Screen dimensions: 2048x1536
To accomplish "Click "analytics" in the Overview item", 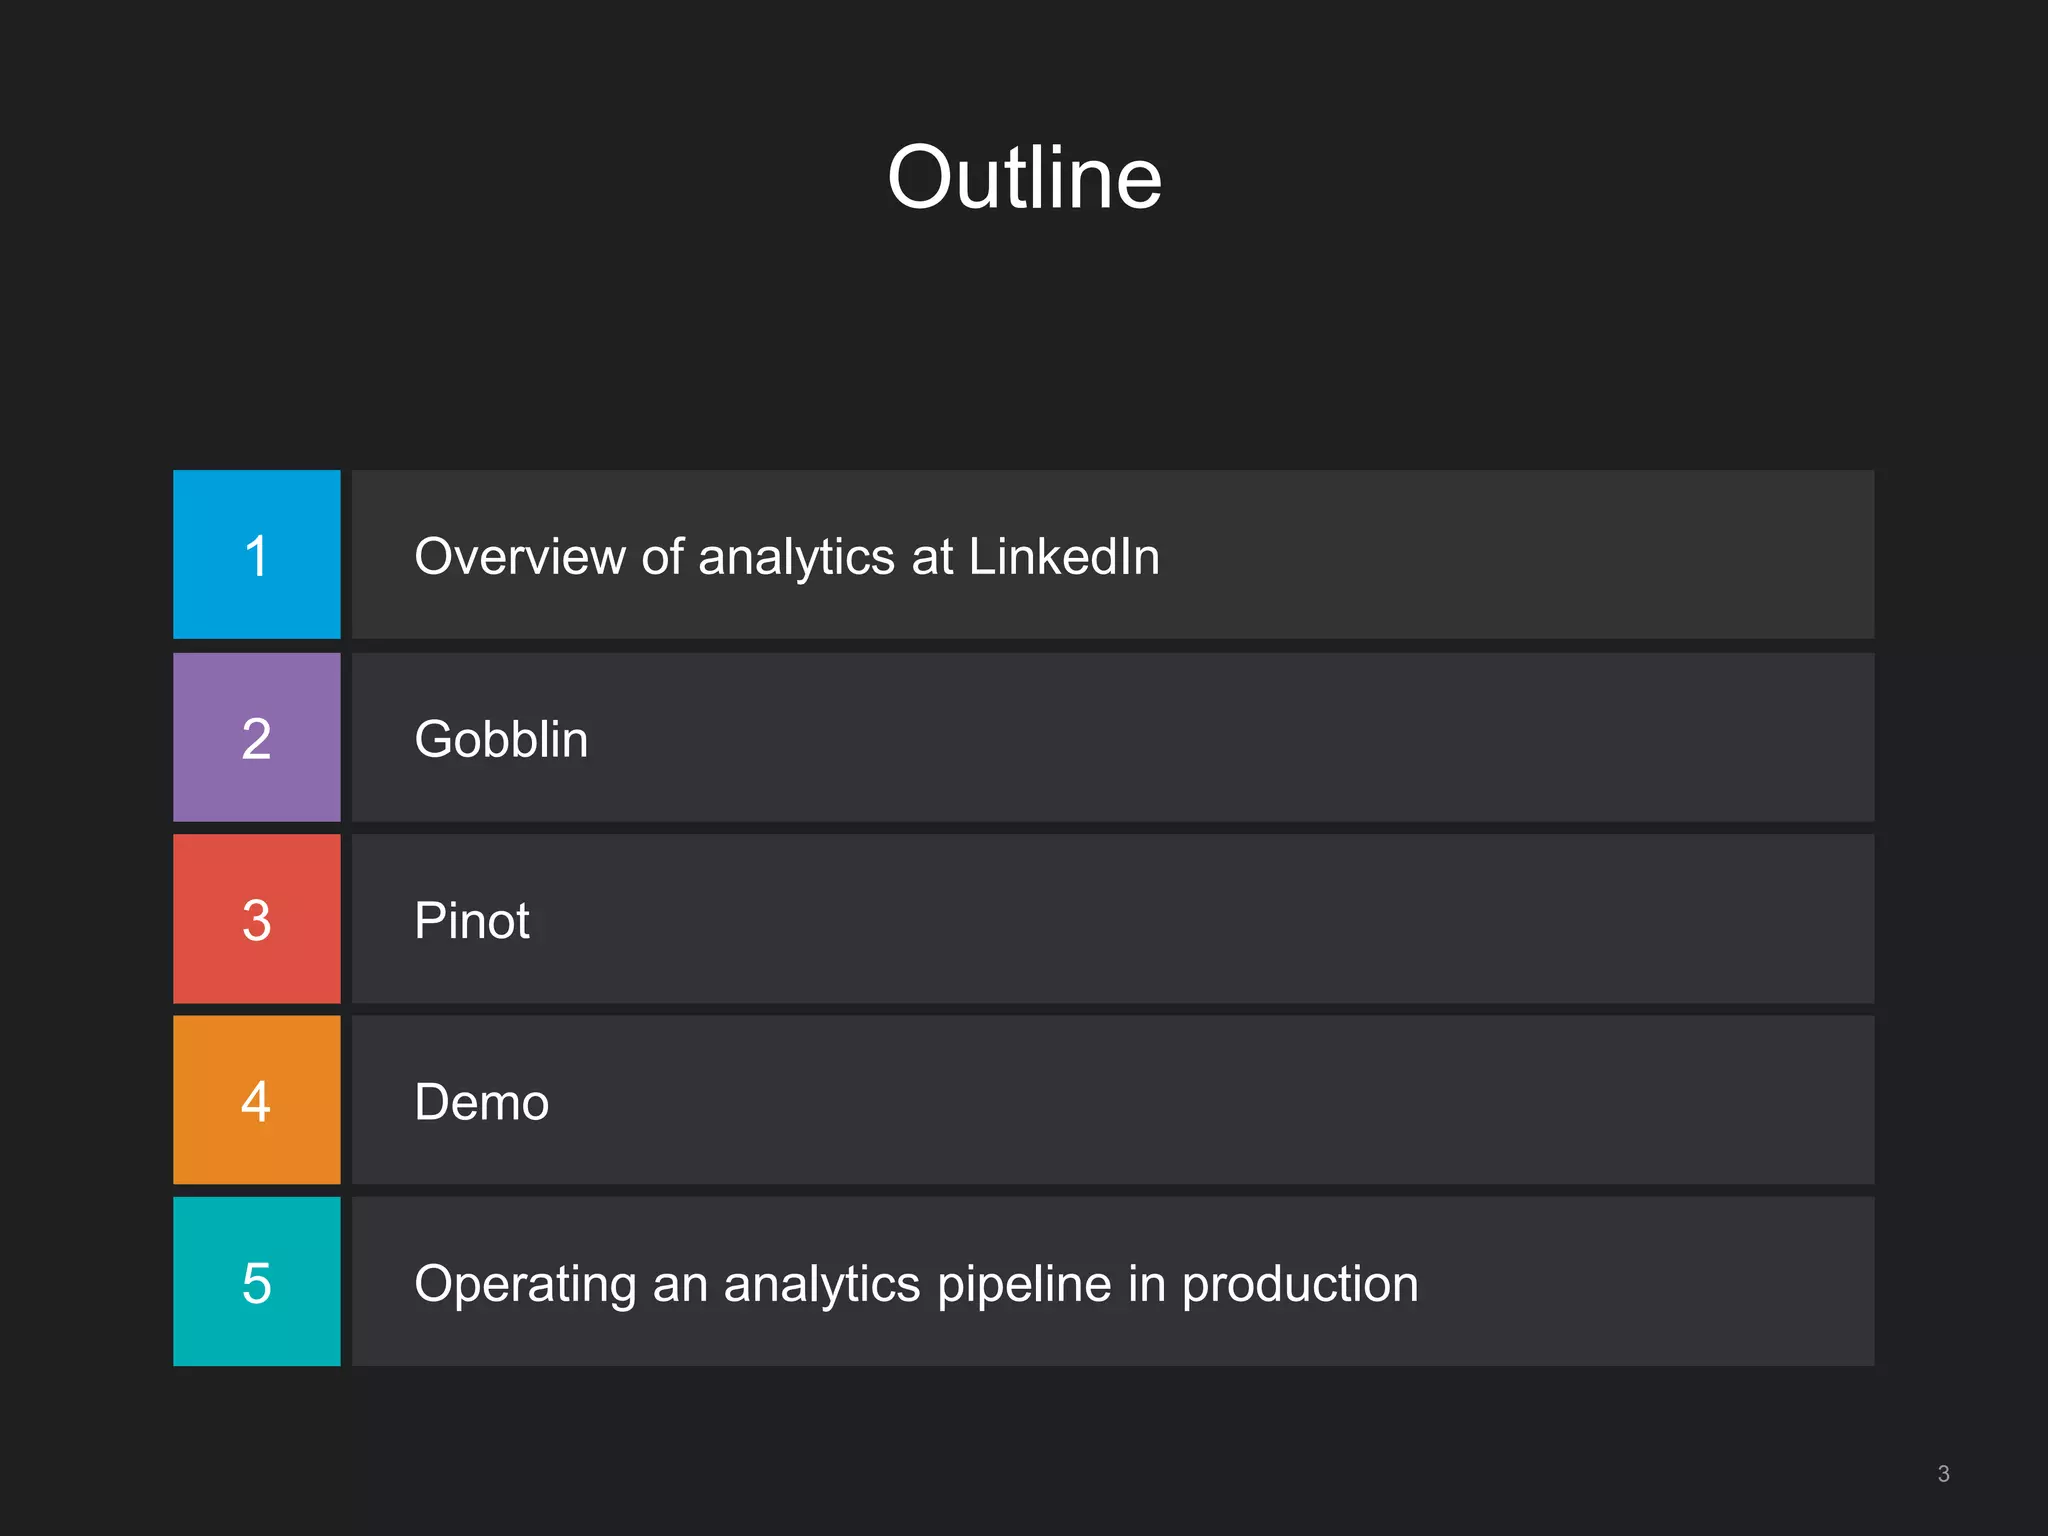I will pos(796,556).
